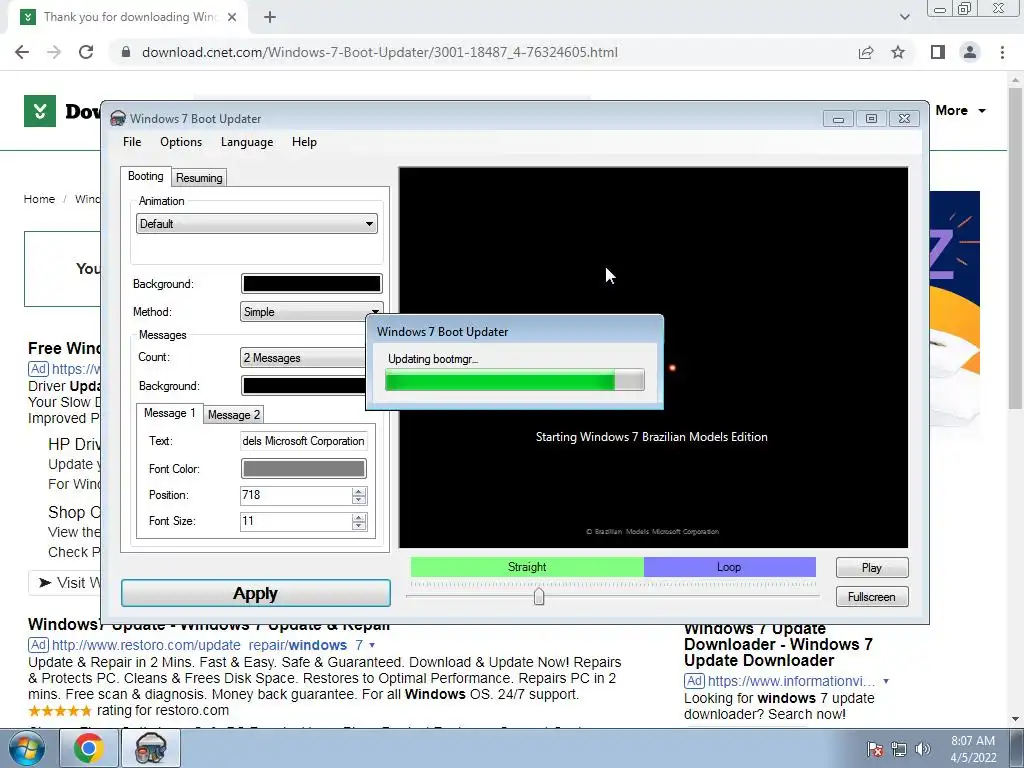Screen dimensions: 1024x768
Task: Click the Play button
Action: (x=872, y=568)
